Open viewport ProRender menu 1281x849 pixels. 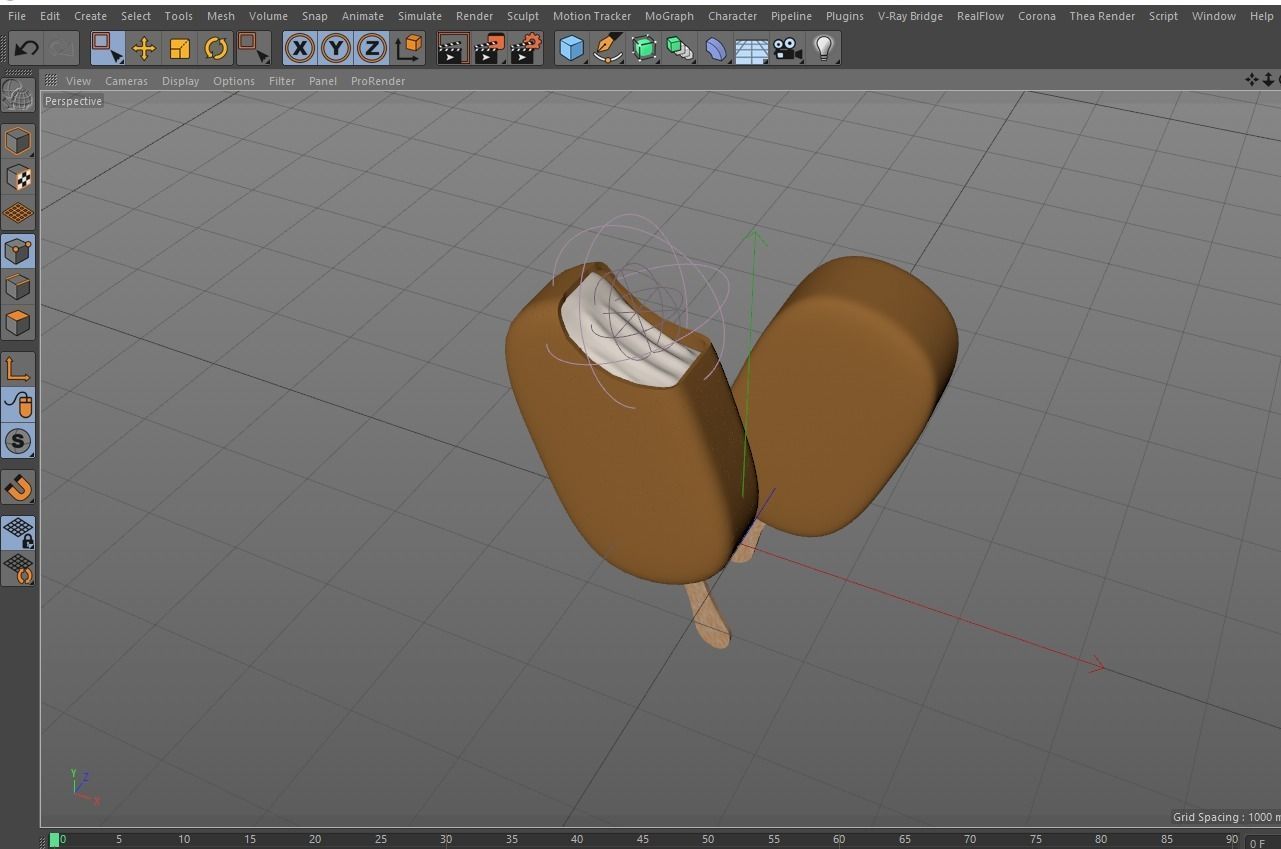(378, 81)
